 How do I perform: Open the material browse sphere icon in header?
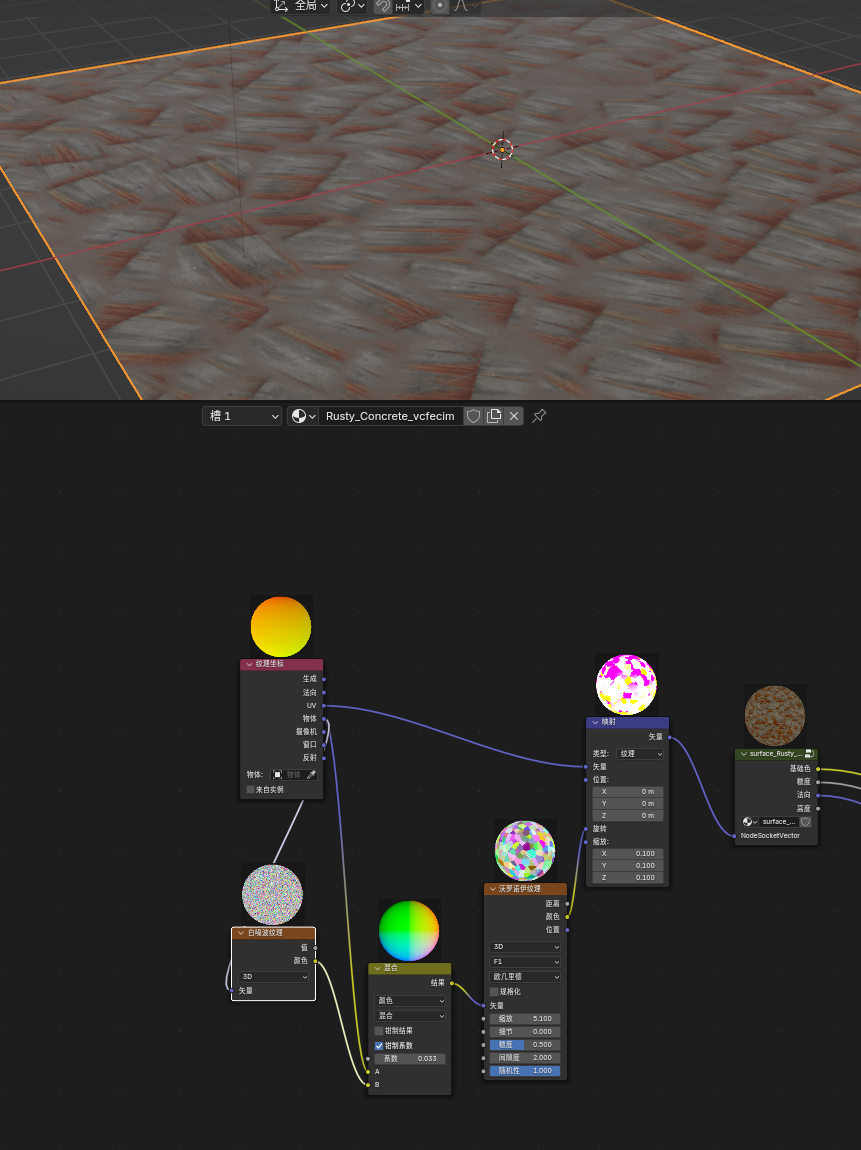click(302, 416)
